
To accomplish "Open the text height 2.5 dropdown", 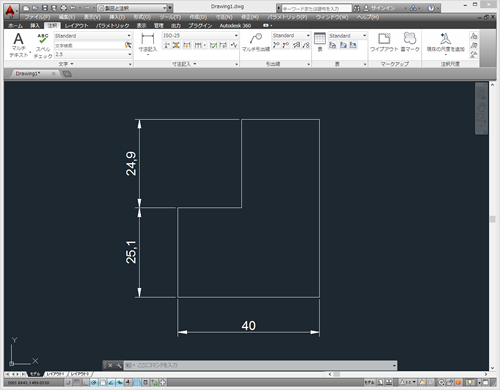I will pos(93,54).
